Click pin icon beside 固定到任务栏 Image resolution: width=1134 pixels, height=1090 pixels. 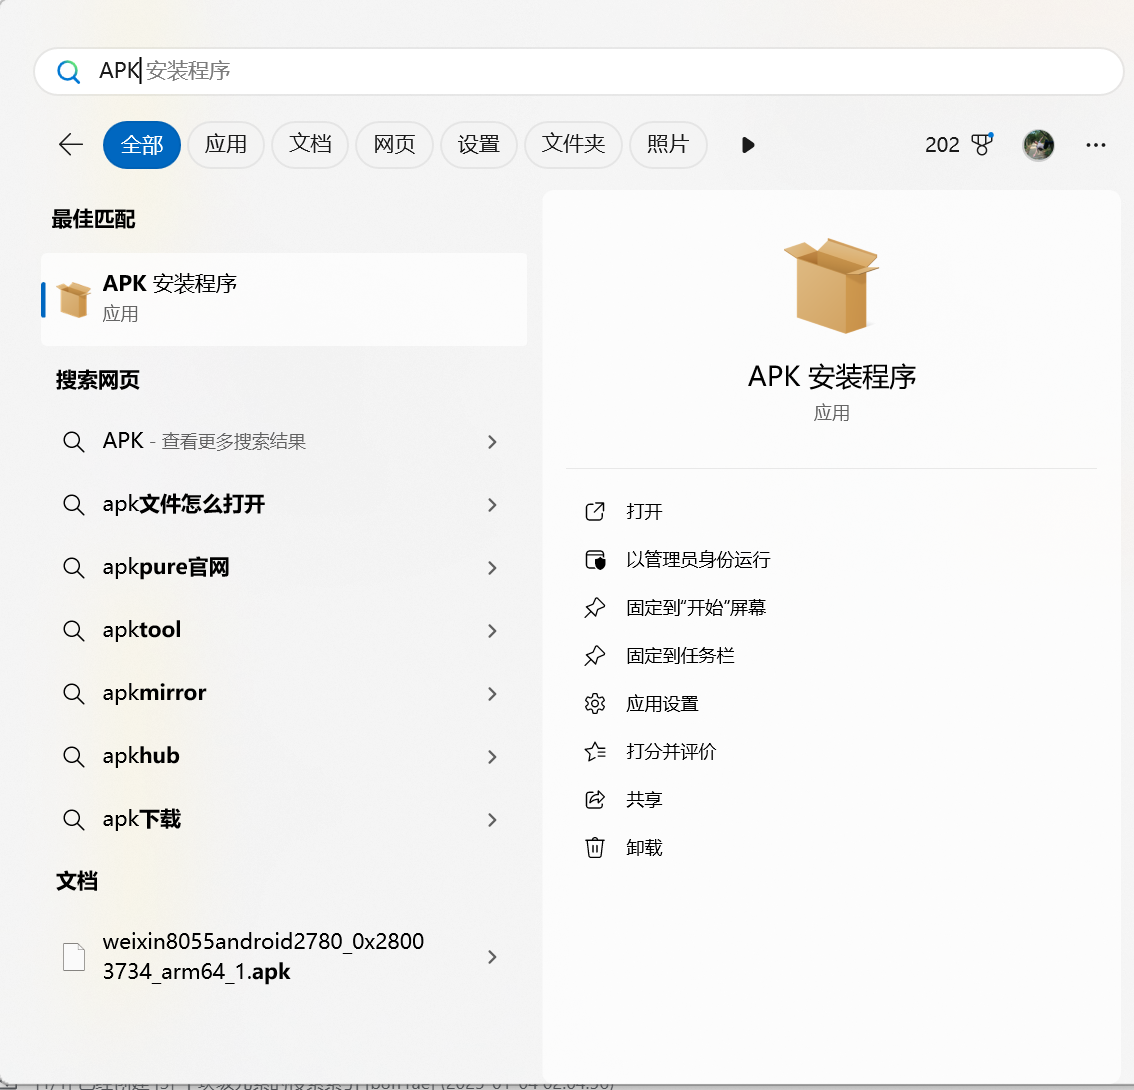(594, 655)
